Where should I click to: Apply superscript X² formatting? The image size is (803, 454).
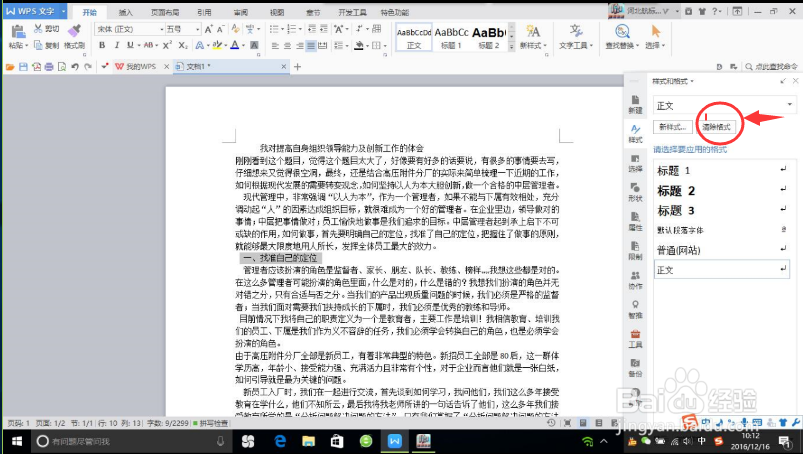click(167, 45)
